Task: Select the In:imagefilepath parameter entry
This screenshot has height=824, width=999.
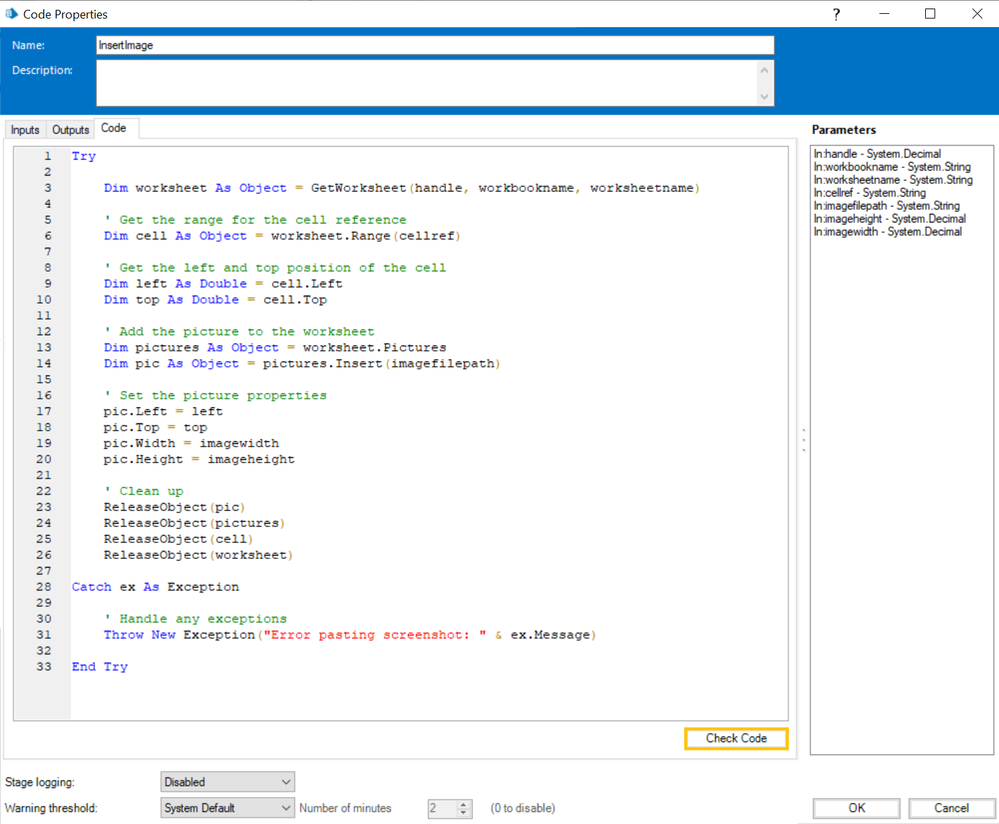Action: 886,206
